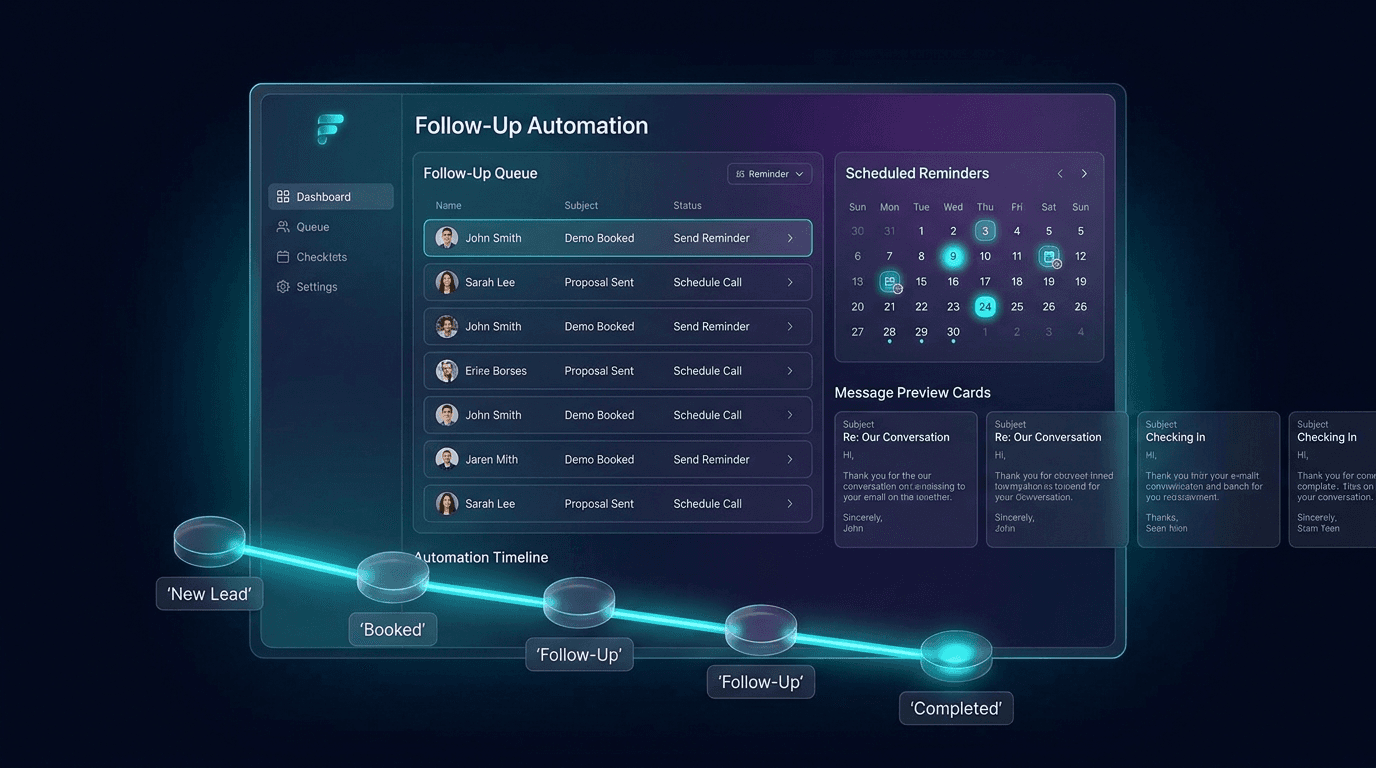Click the 'Completed' timeline label
Screen dimensions: 1376x768
pyautogui.click(x=956, y=709)
